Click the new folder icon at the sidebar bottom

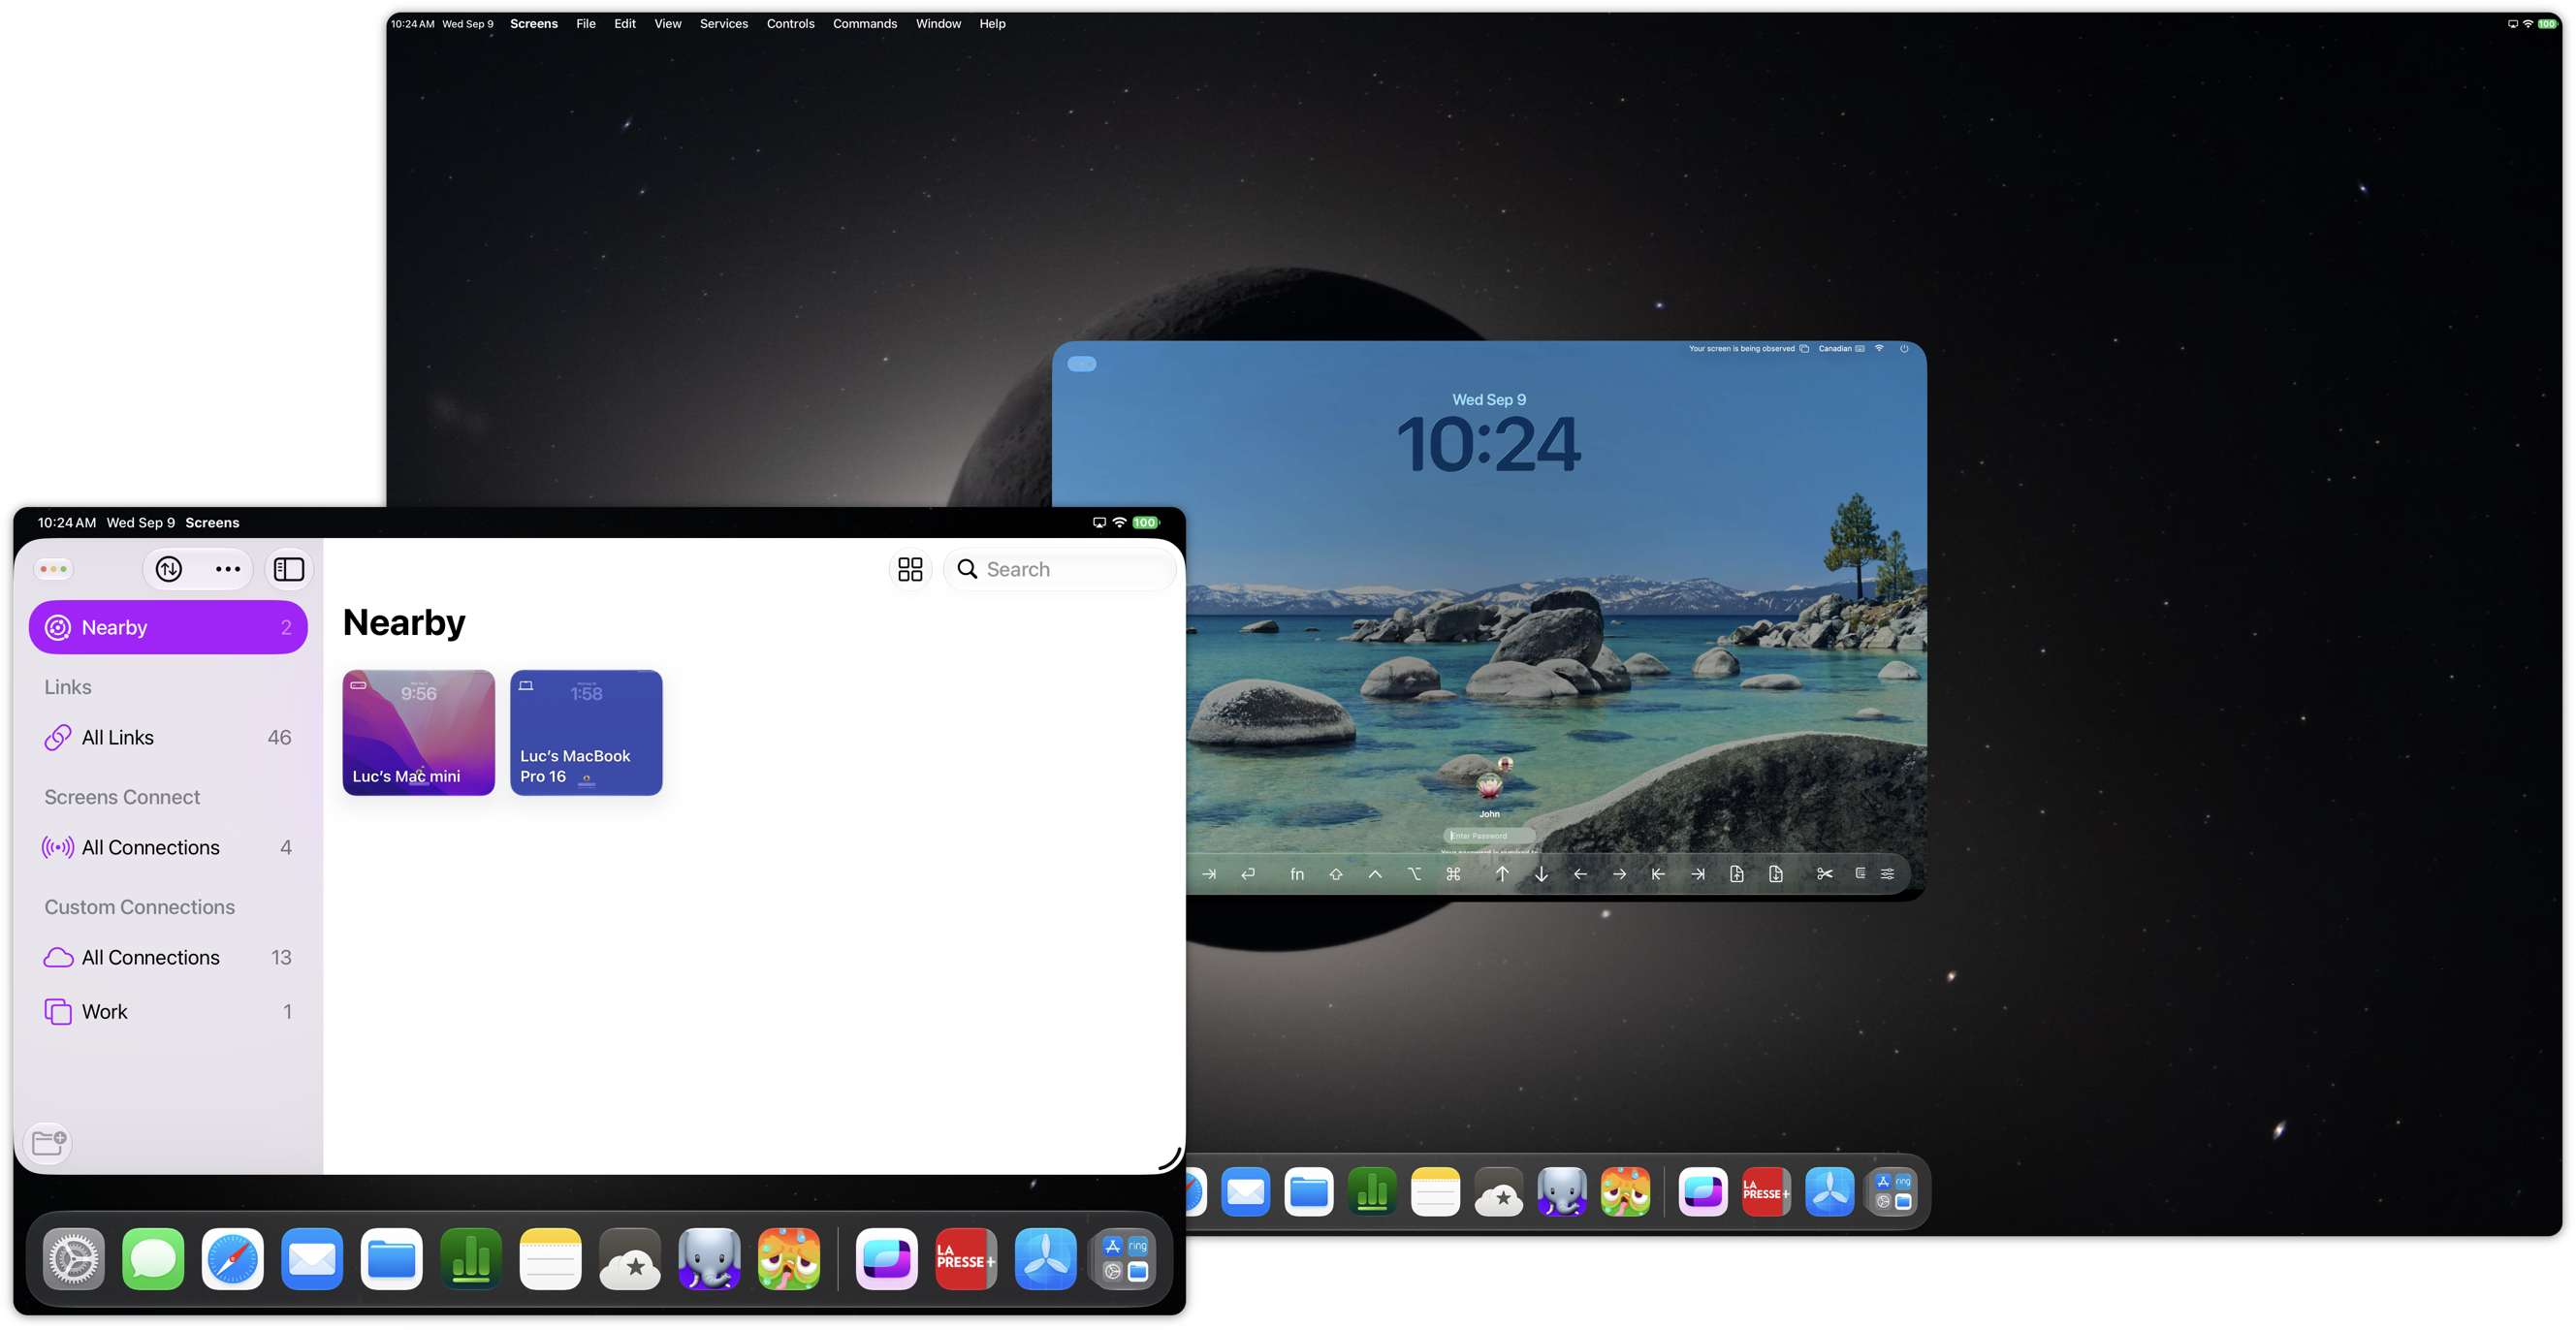tap(49, 1142)
